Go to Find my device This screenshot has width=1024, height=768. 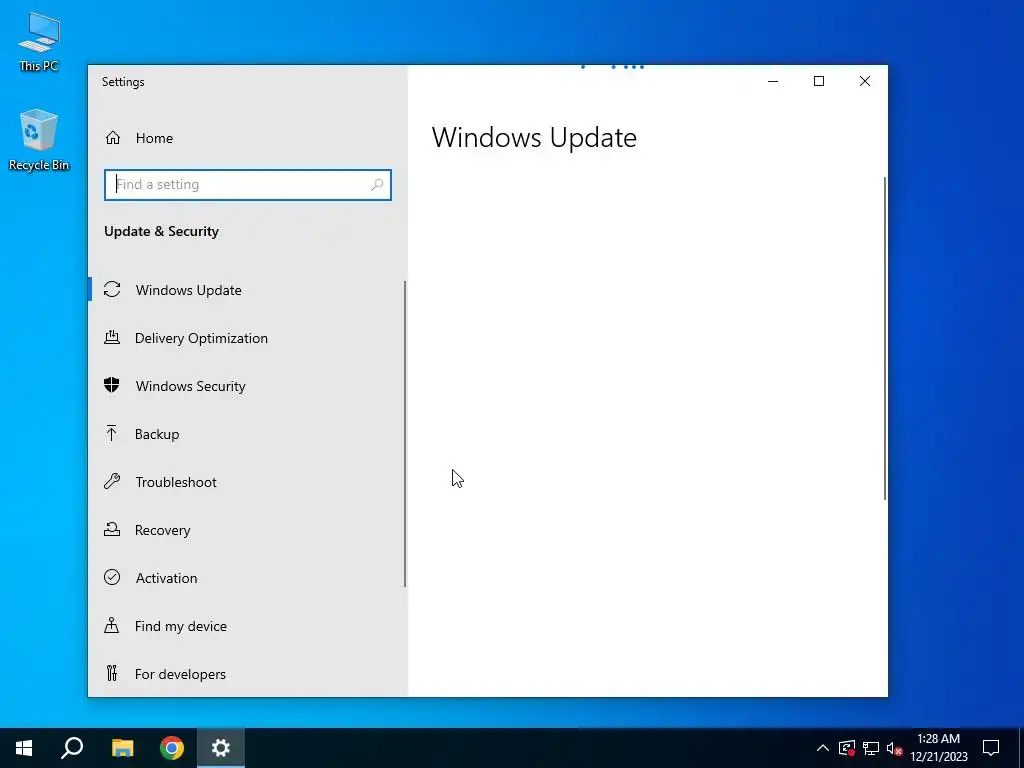click(247, 626)
